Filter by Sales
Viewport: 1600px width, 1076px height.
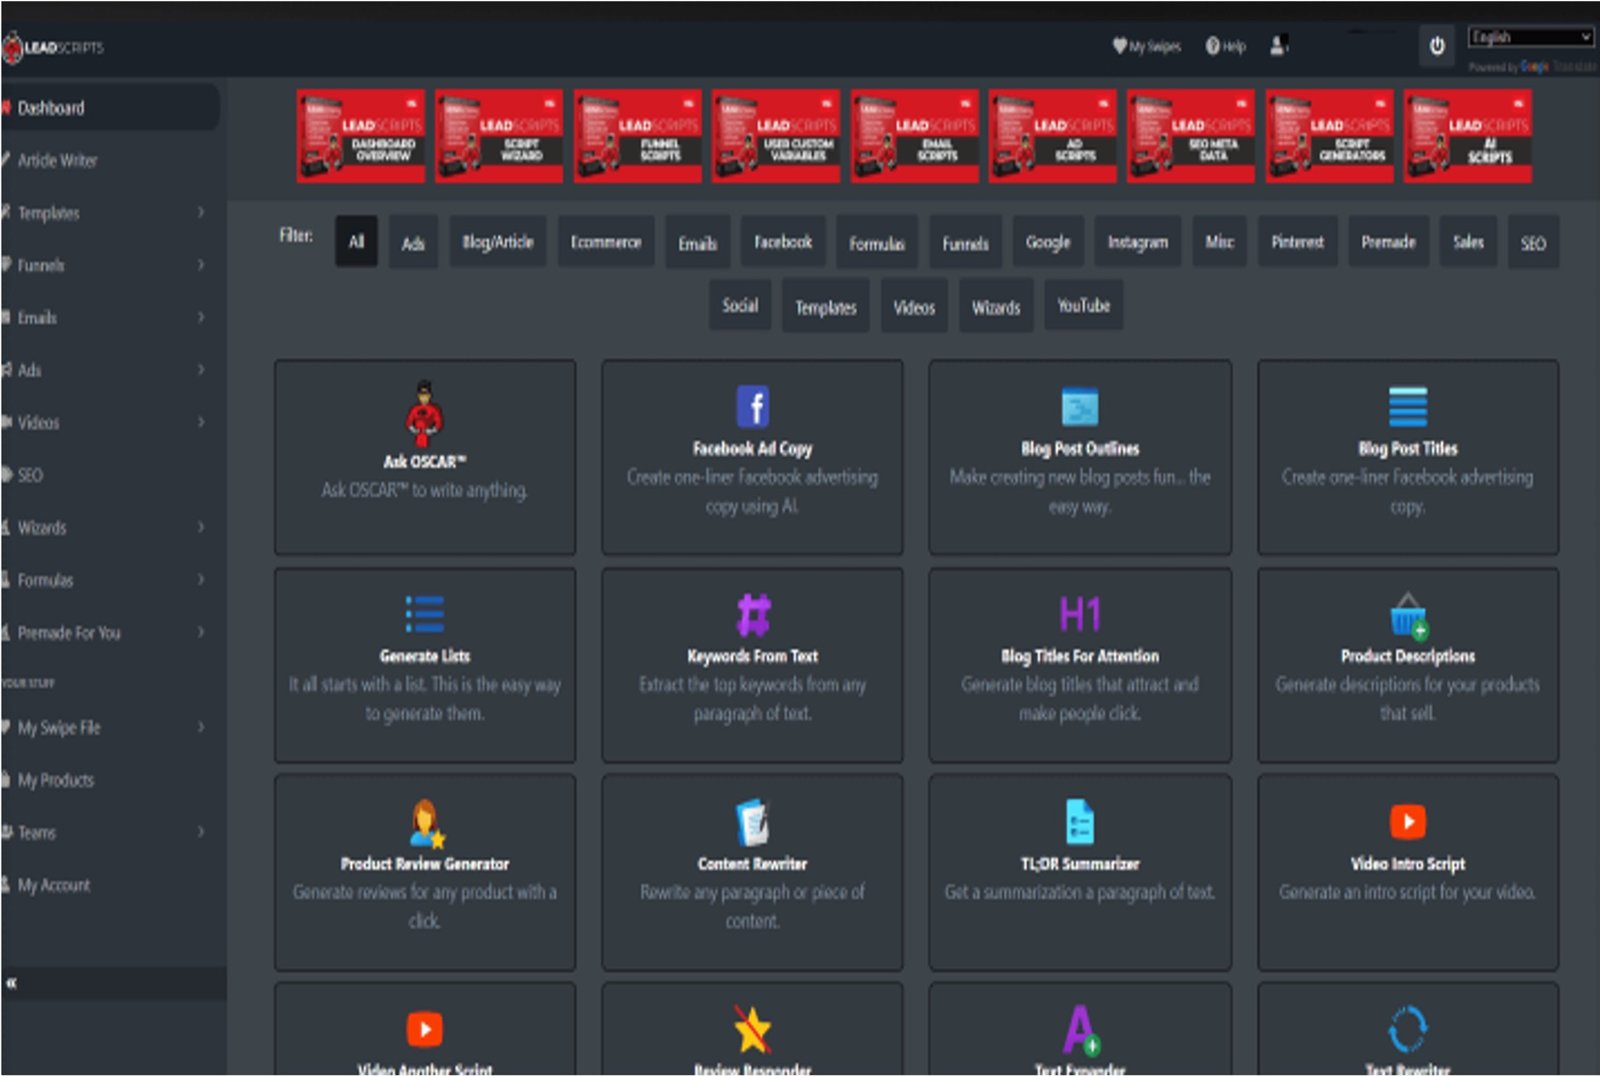[1468, 242]
